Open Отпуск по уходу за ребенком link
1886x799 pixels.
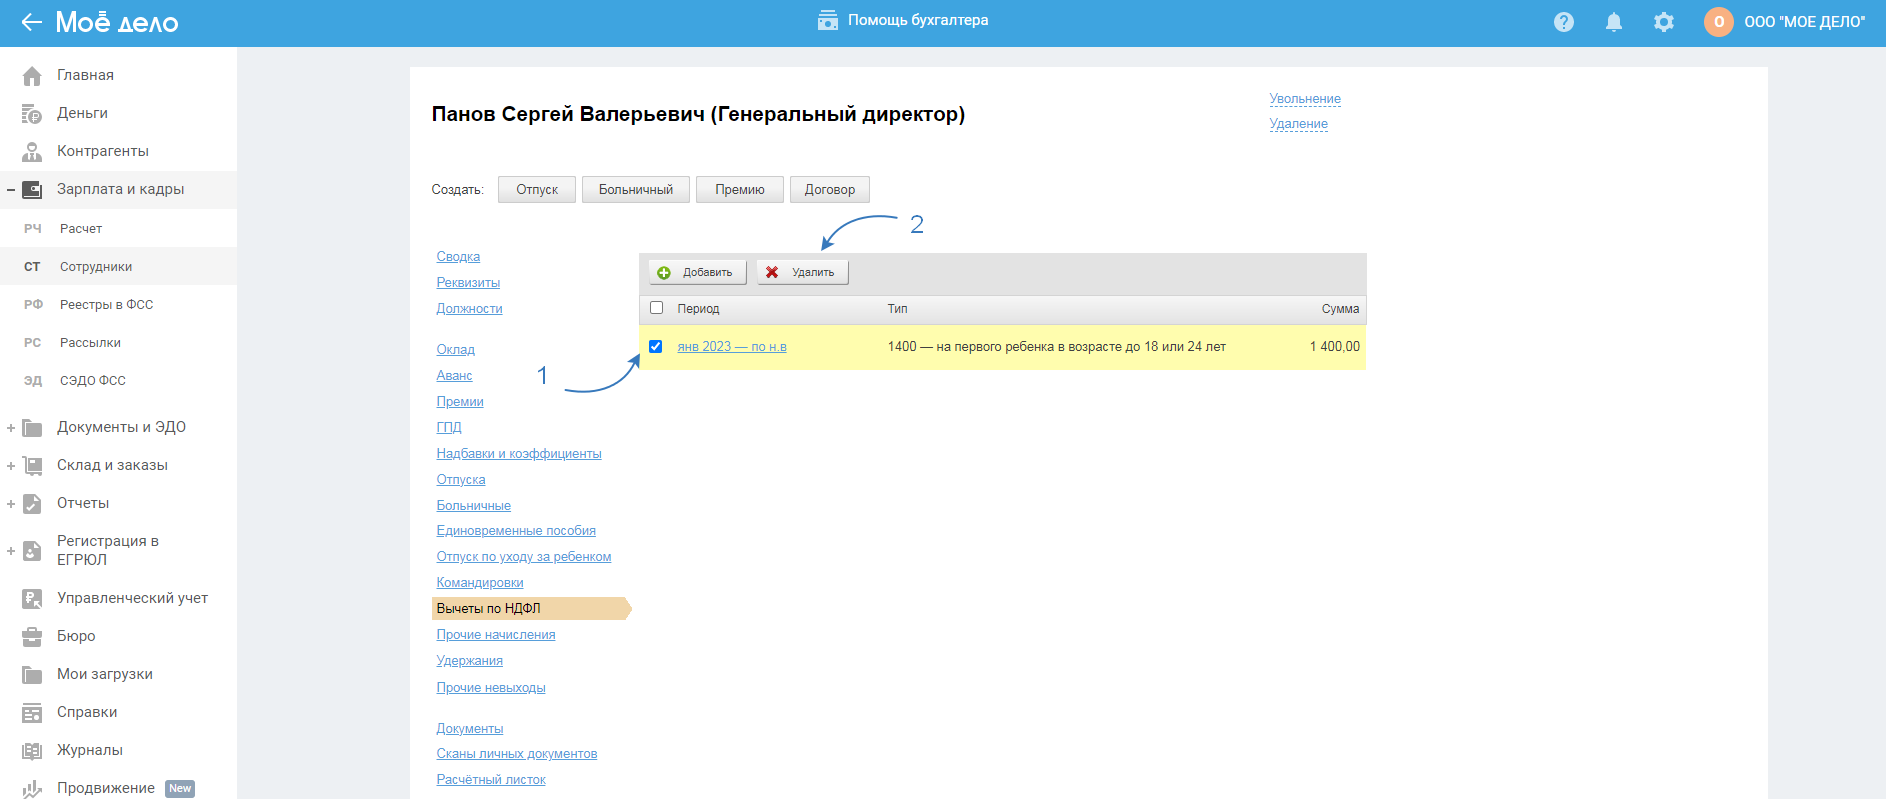pos(524,557)
